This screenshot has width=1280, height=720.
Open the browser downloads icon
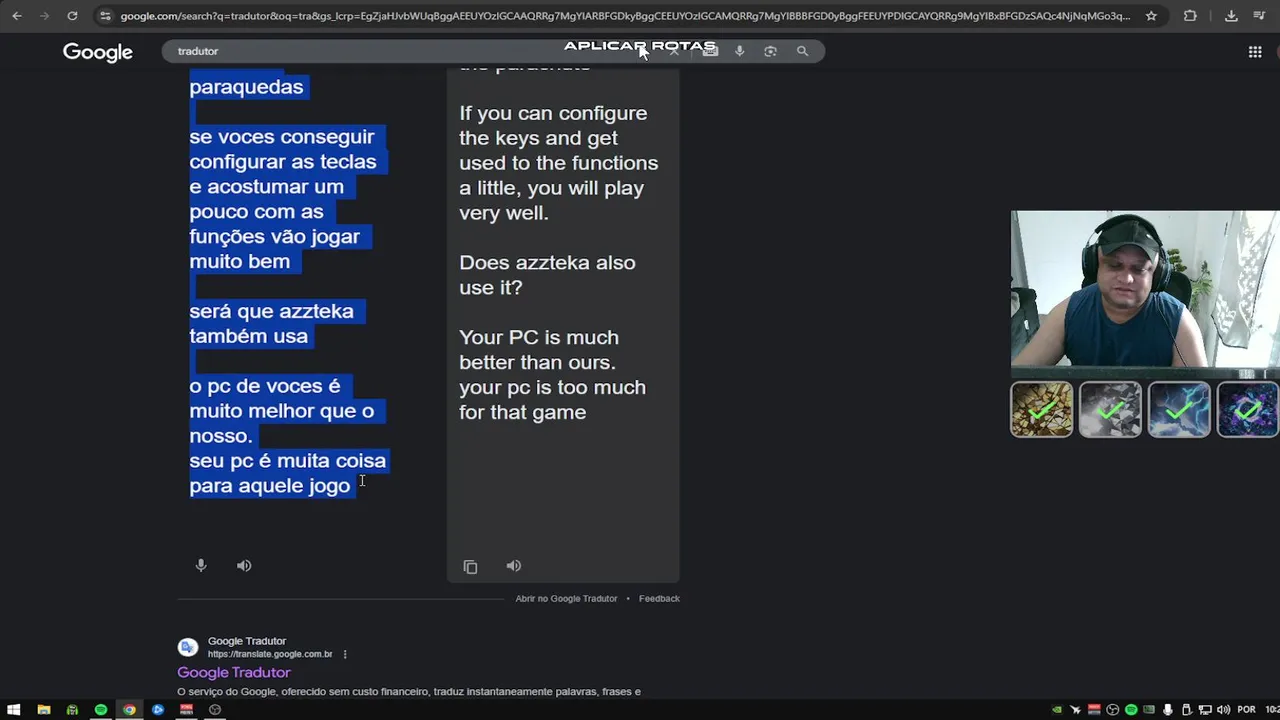pos(1231,16)
